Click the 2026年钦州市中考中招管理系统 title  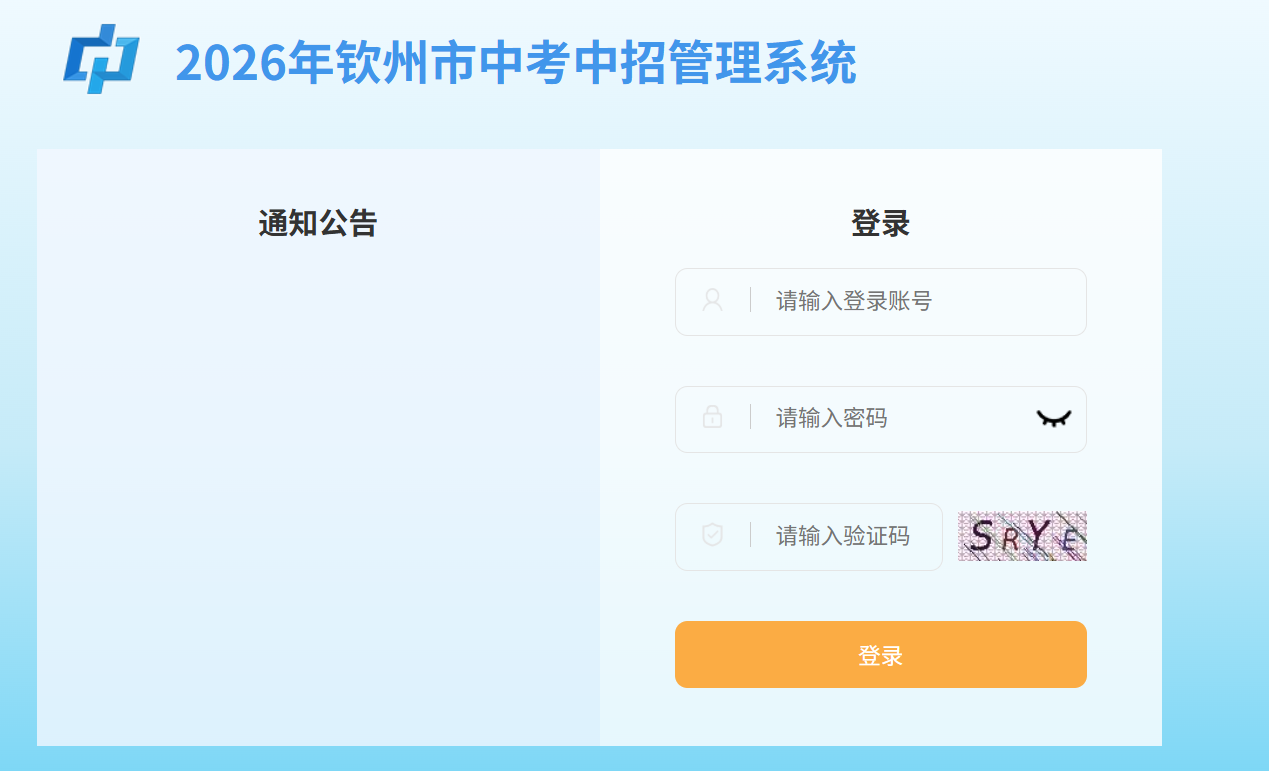516,63
